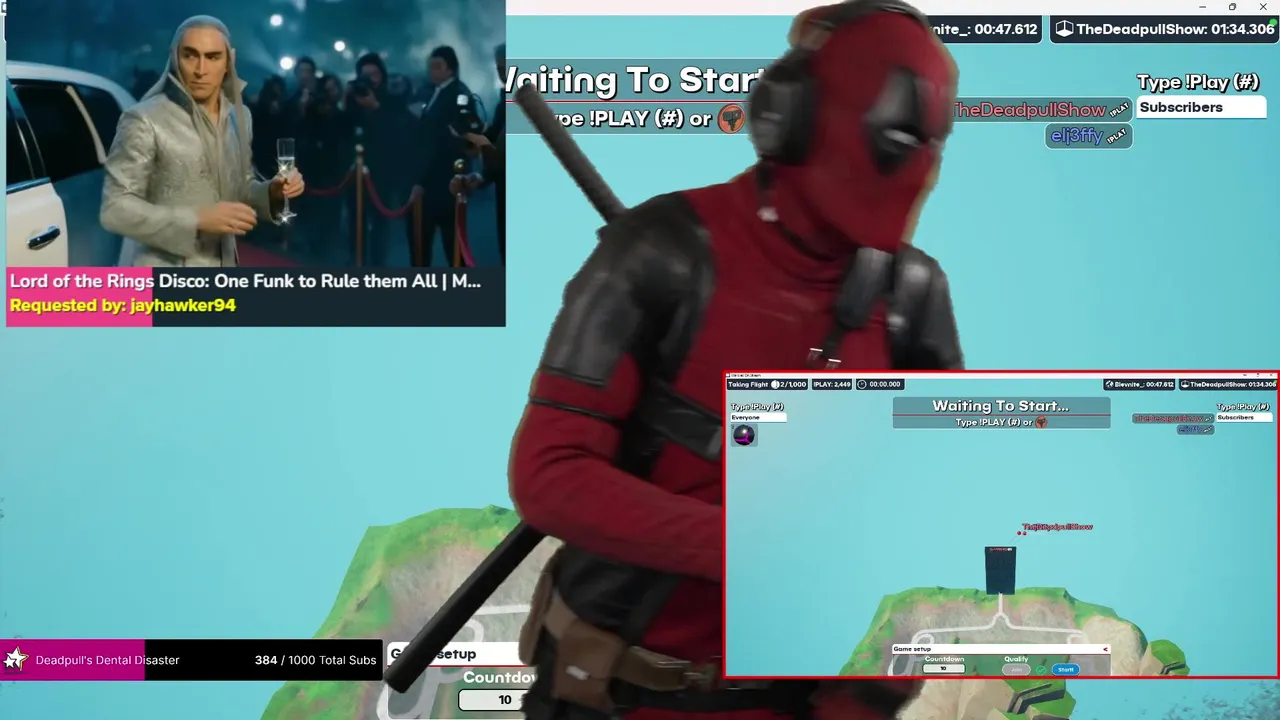Click the '384 / 1000 Total Subs' counter

pos(315,660)
